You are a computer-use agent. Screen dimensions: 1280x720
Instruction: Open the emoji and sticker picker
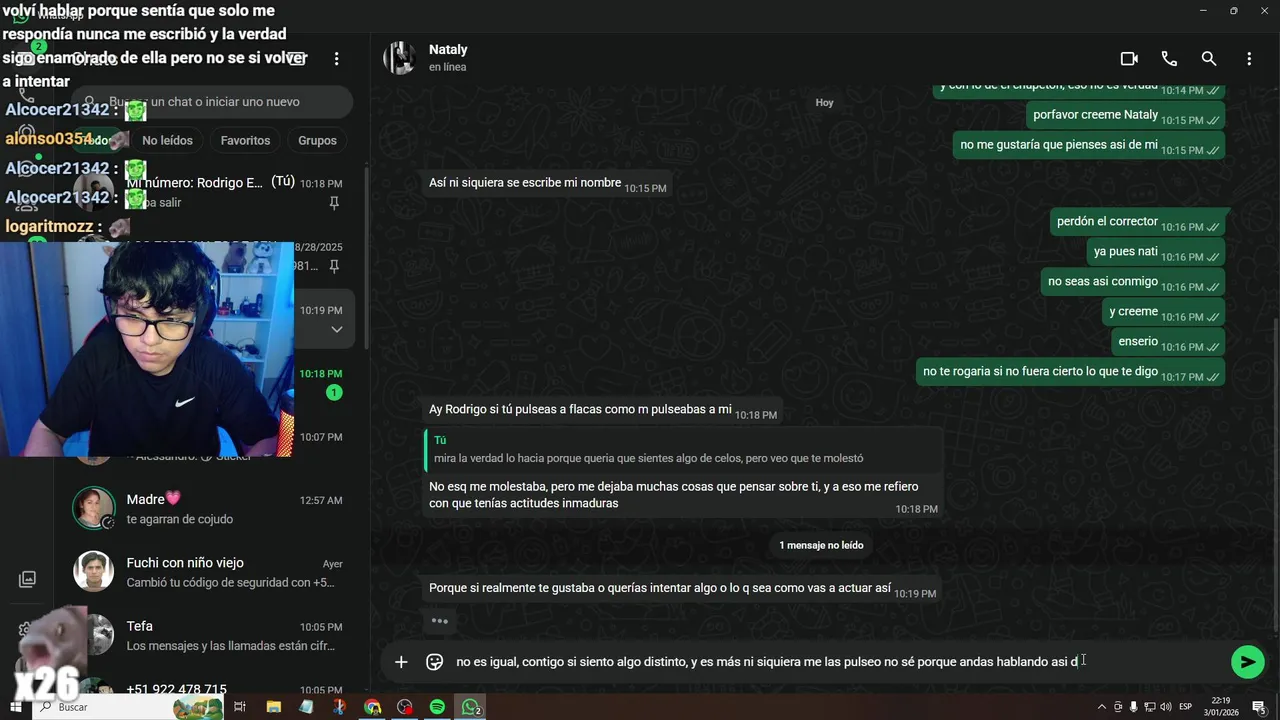pyautogui.click(x=434, y=662)
